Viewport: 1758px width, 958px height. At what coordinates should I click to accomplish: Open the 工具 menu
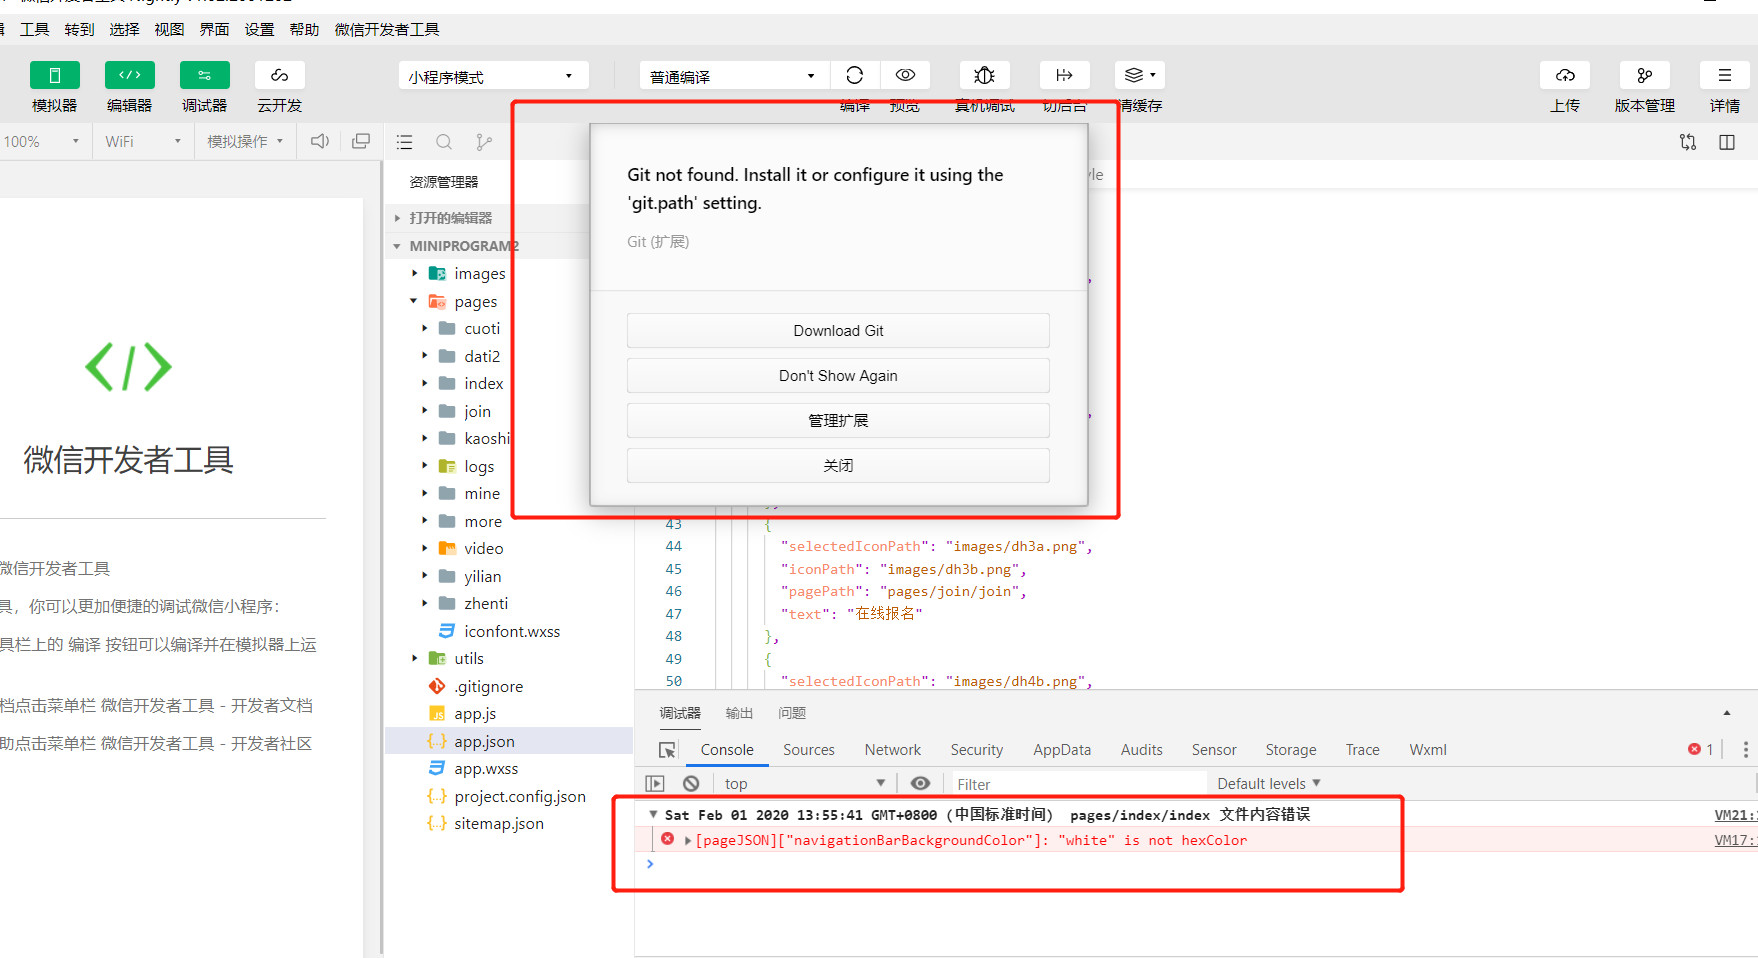[x=35, y=30]
